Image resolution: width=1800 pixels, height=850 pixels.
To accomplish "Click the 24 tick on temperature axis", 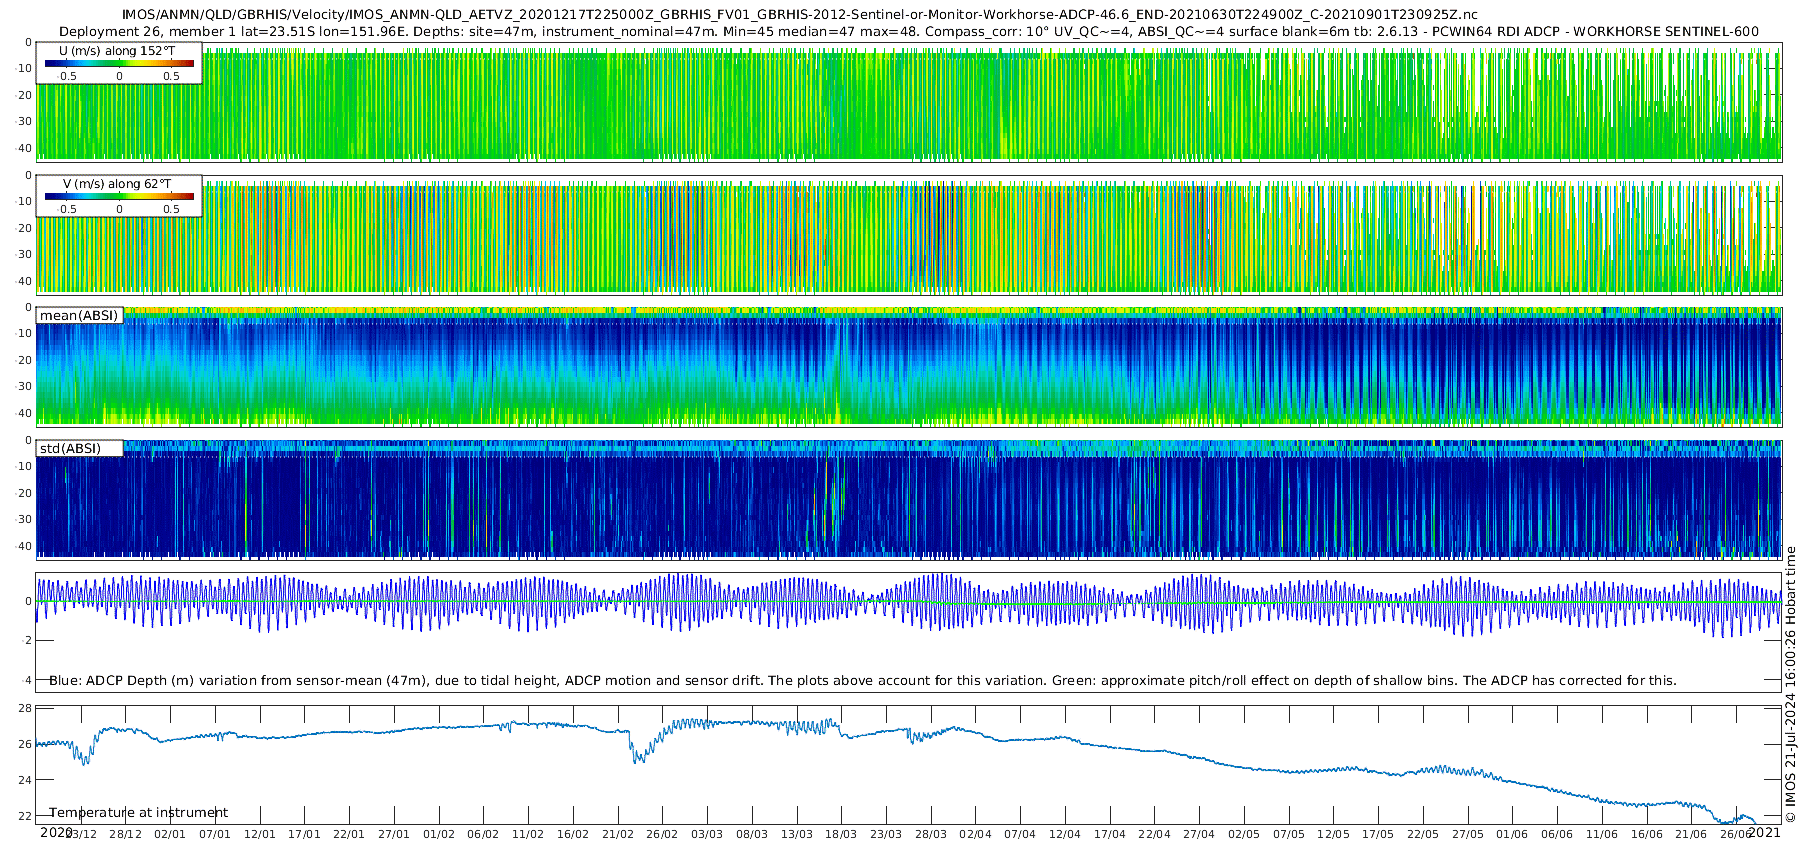I will [25, 780].
